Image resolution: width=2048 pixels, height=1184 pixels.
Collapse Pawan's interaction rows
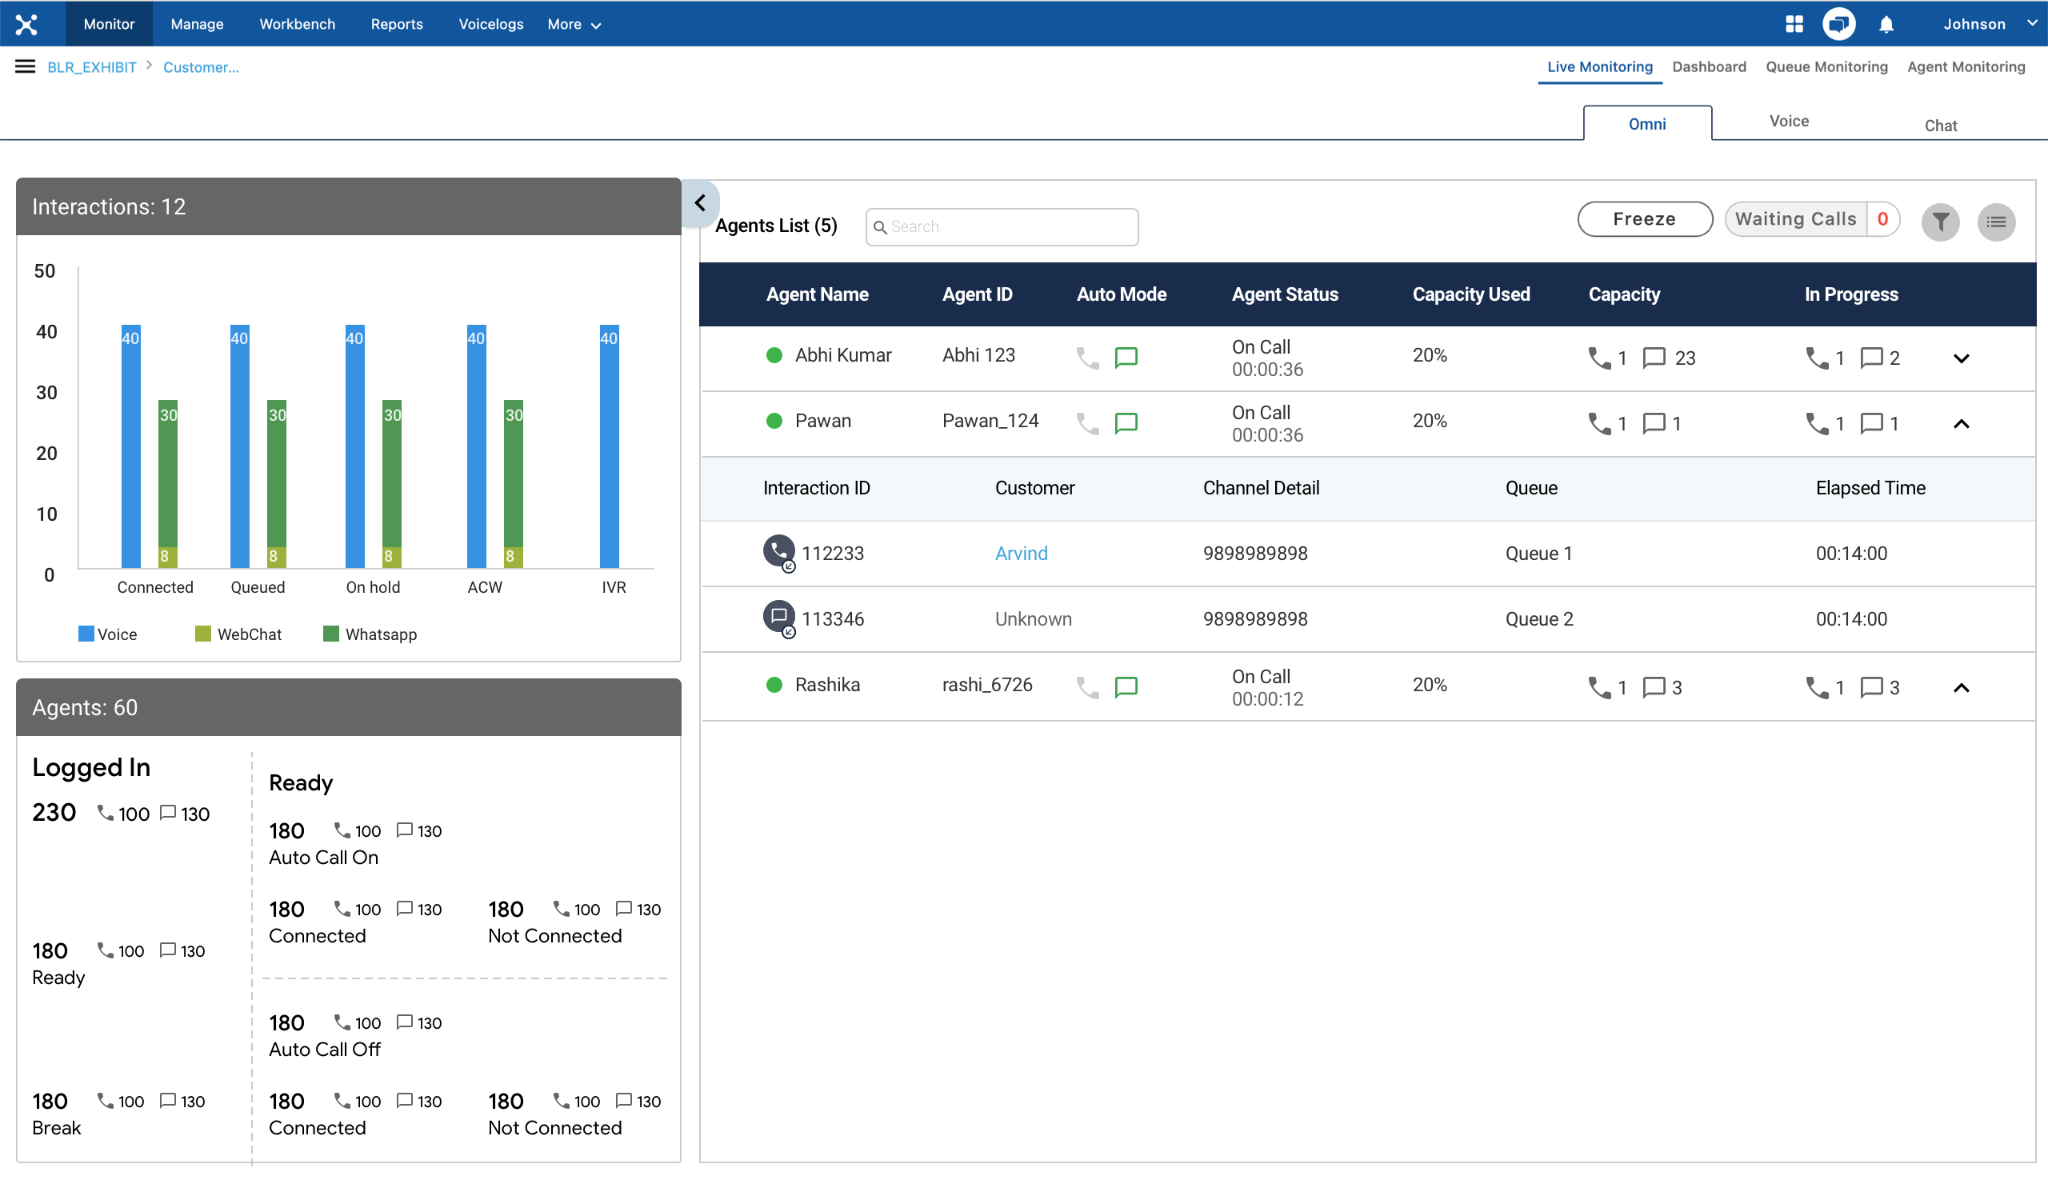(1961, 424)
